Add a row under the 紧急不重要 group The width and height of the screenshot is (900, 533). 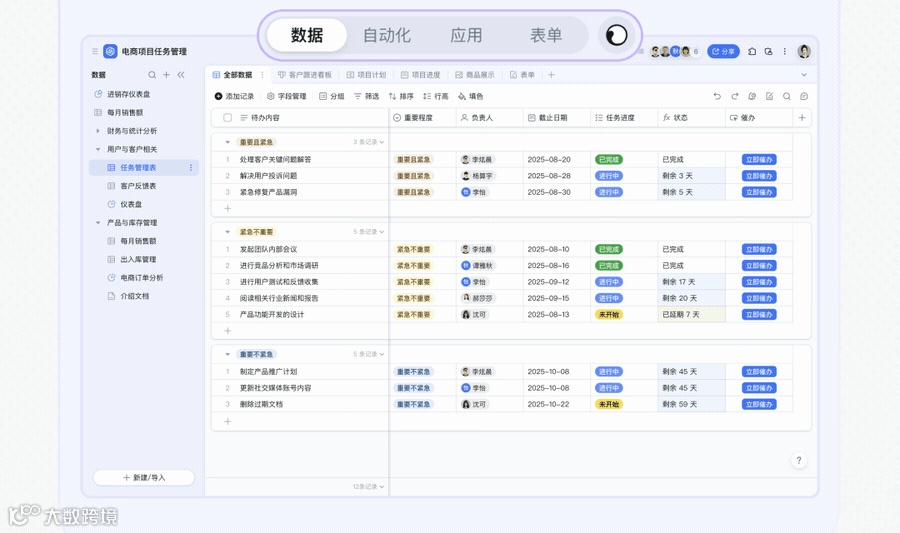(227, 330)
